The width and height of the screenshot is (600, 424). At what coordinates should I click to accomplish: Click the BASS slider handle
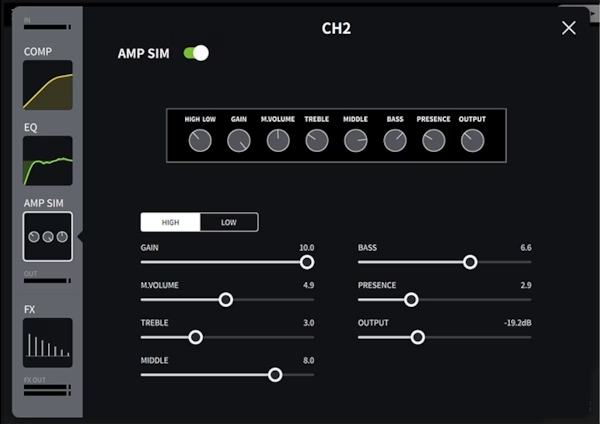click(x=470, y=262)
